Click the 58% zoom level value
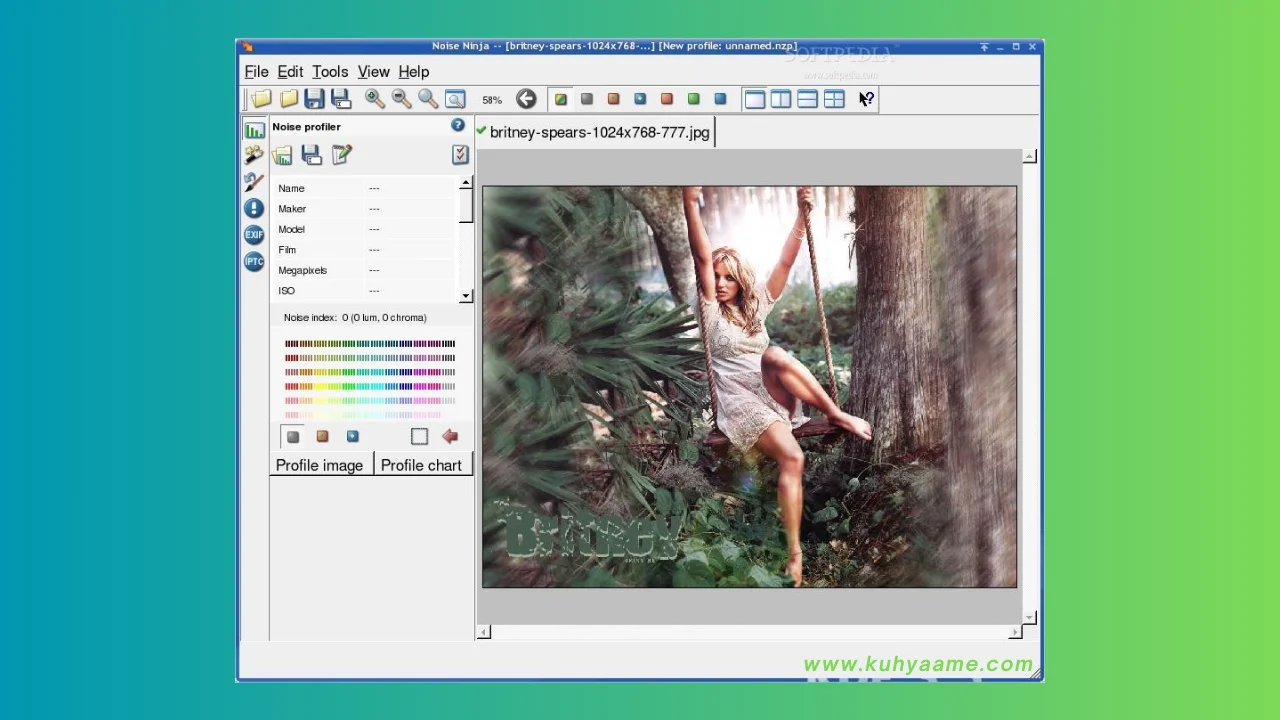The height and width of the screenshot is (720, 1280). pyautogui.click(x=492, y=100)
